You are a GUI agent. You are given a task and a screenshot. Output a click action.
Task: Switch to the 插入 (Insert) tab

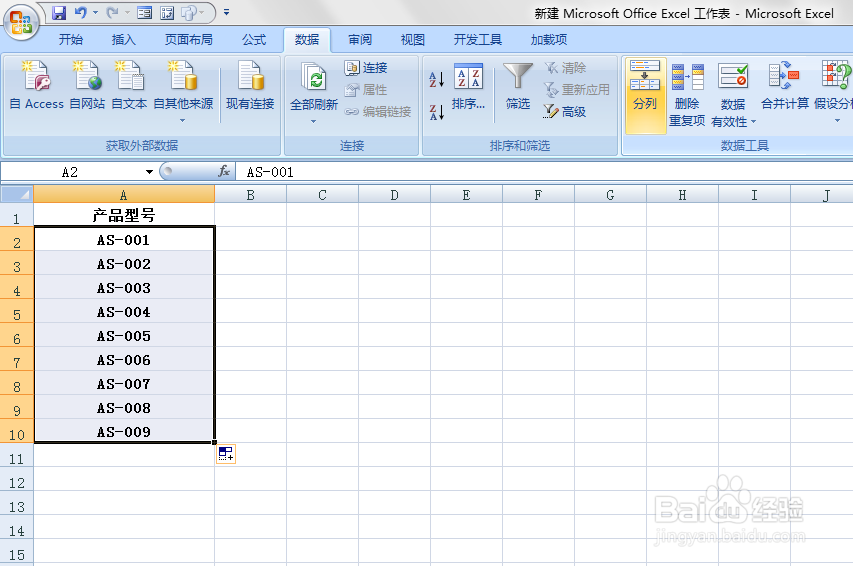[123, 40]
